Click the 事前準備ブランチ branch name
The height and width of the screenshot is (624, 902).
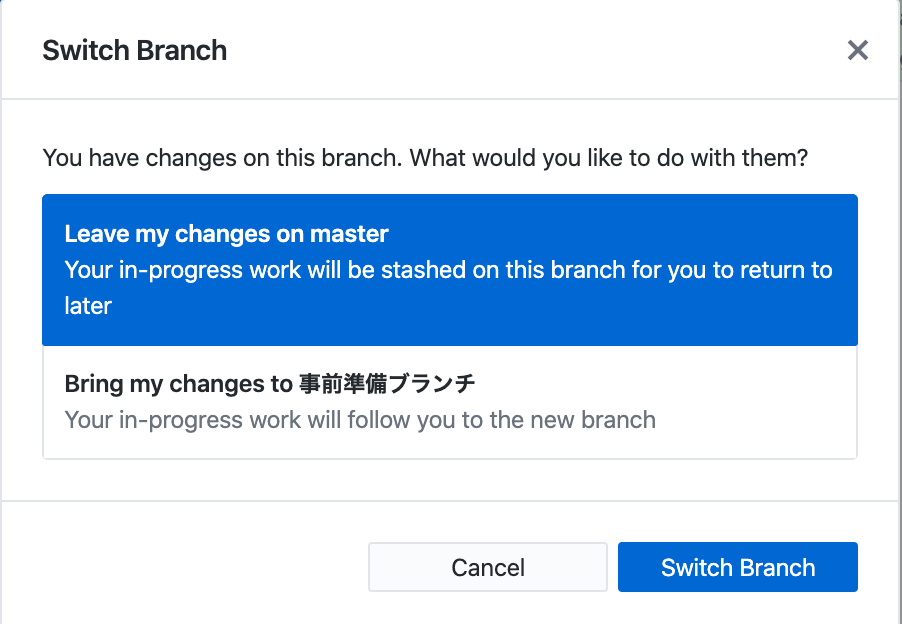[x=386, y=384]
